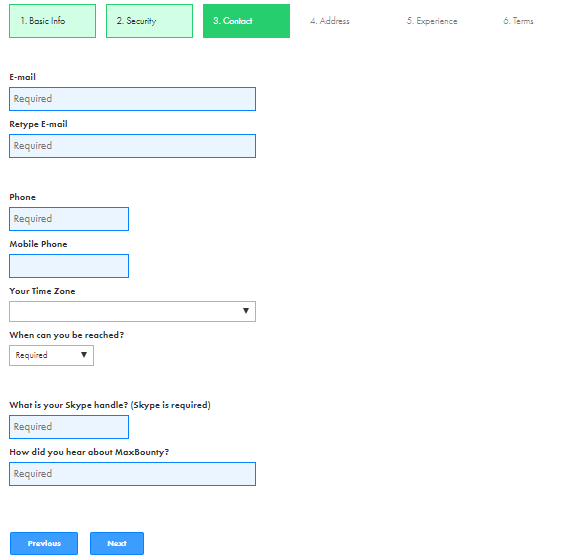This screenshot has width=564, height=560.
Task: Focus the Skype handle field
Action: pos(69,427)
